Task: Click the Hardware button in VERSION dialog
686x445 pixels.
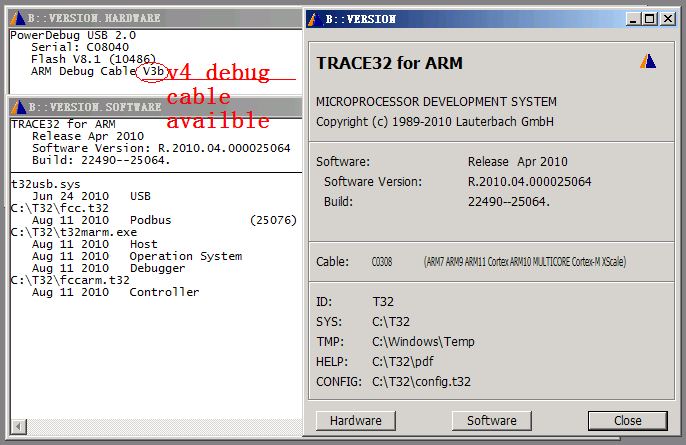Action: 356,420
